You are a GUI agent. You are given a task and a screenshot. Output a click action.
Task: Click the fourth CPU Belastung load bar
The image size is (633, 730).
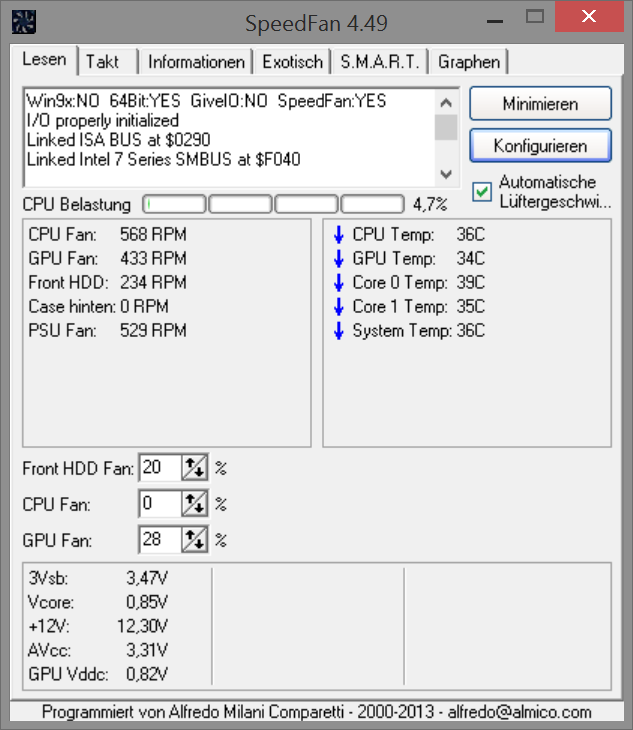pos(372,204)
